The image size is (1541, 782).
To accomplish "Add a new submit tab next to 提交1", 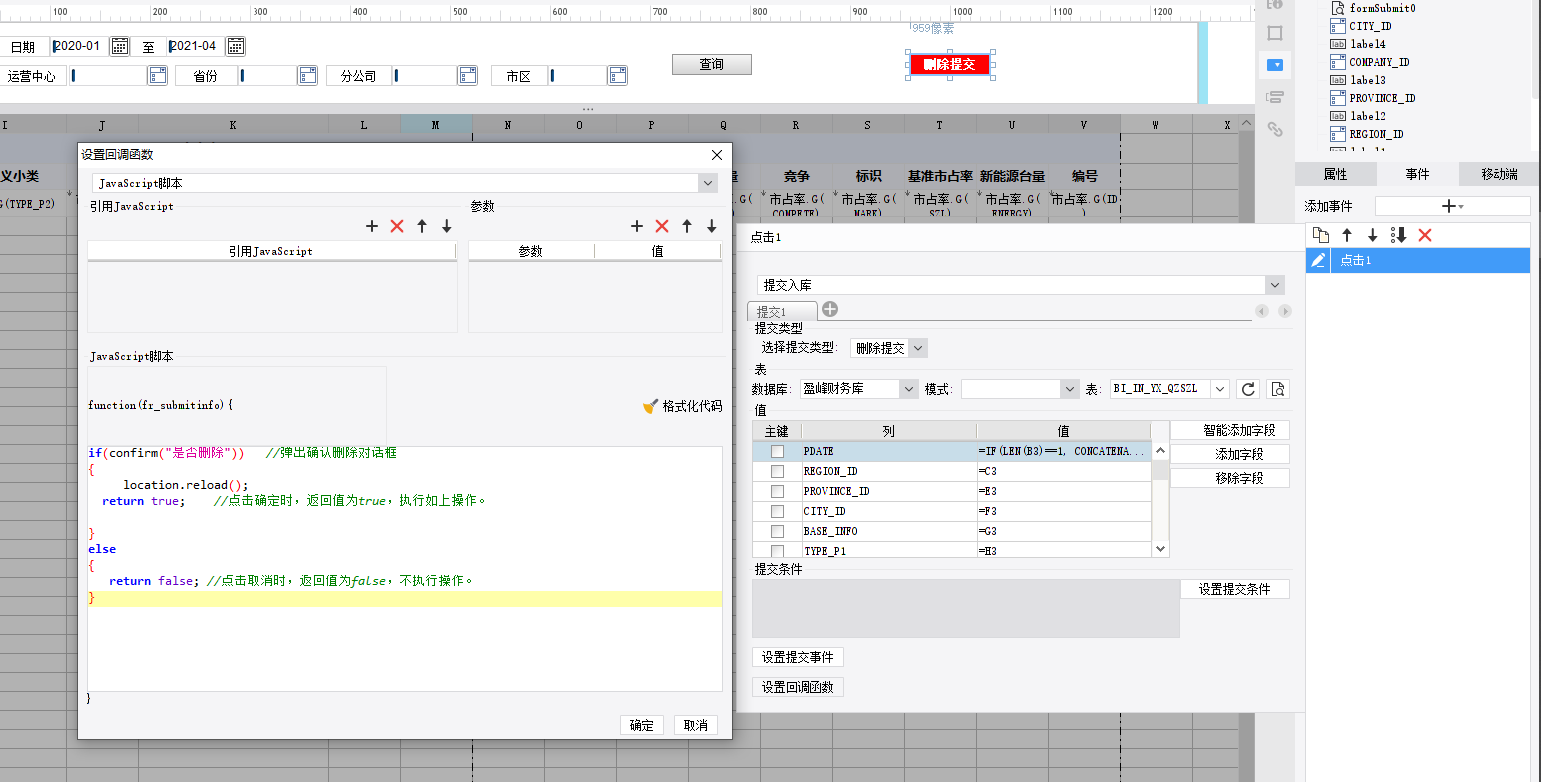I will [x=830, y=309].
